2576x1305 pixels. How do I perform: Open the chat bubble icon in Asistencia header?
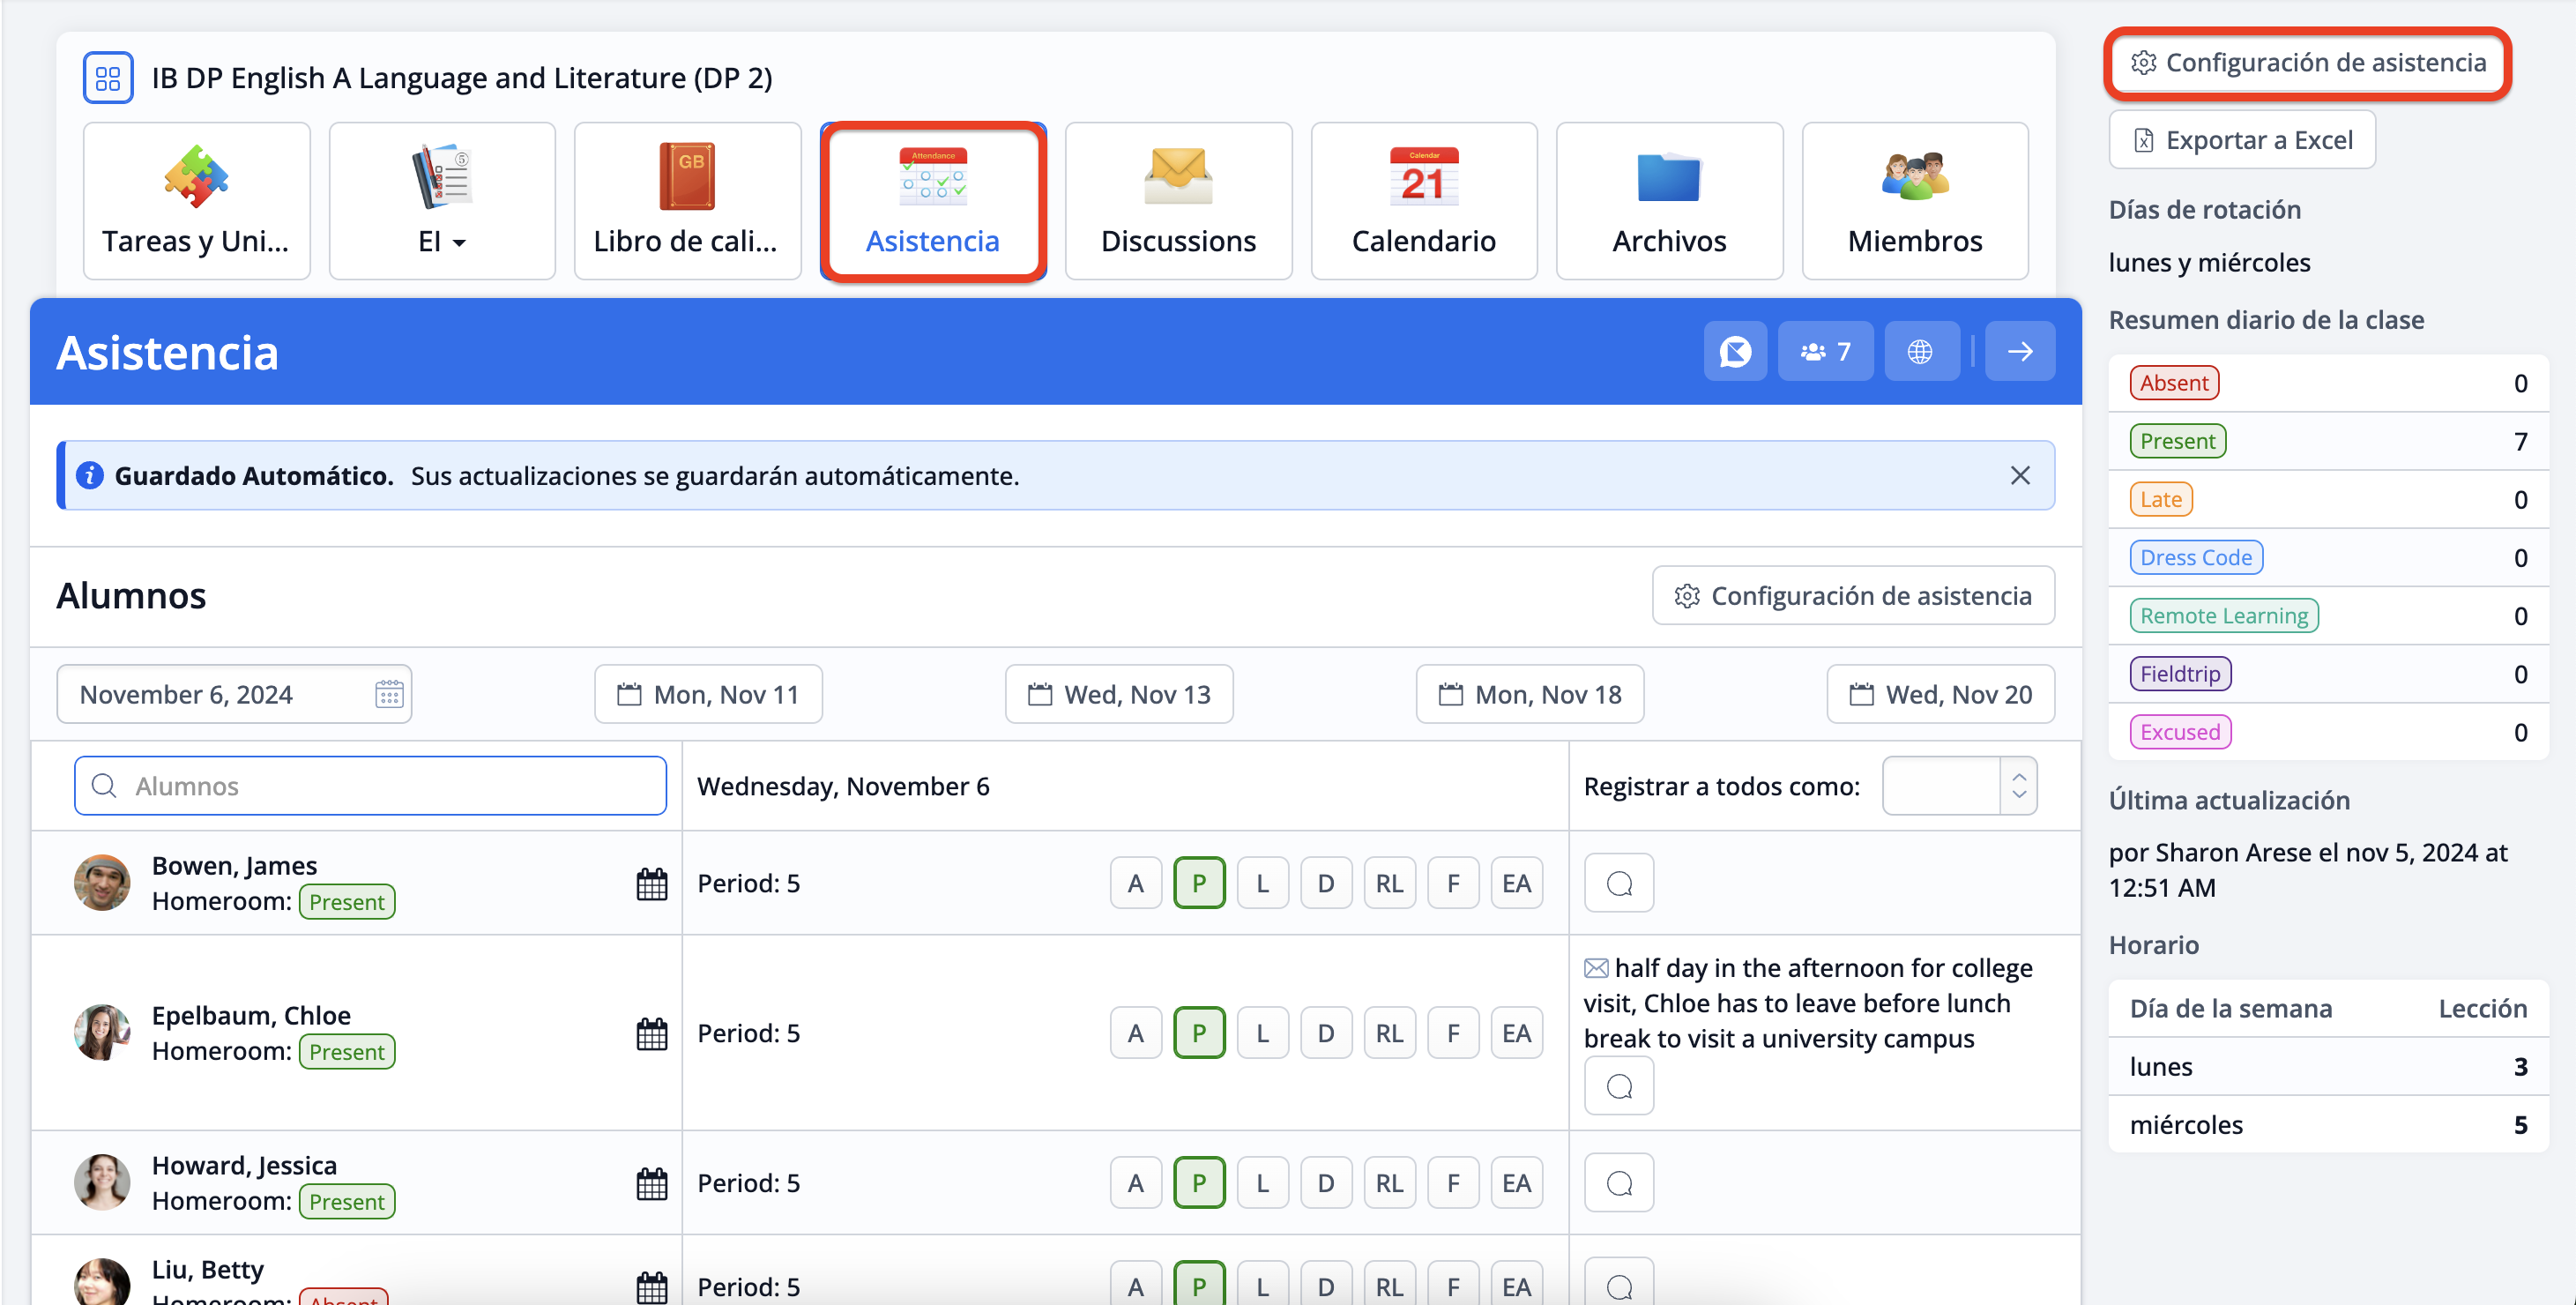tap(1735, 351)
